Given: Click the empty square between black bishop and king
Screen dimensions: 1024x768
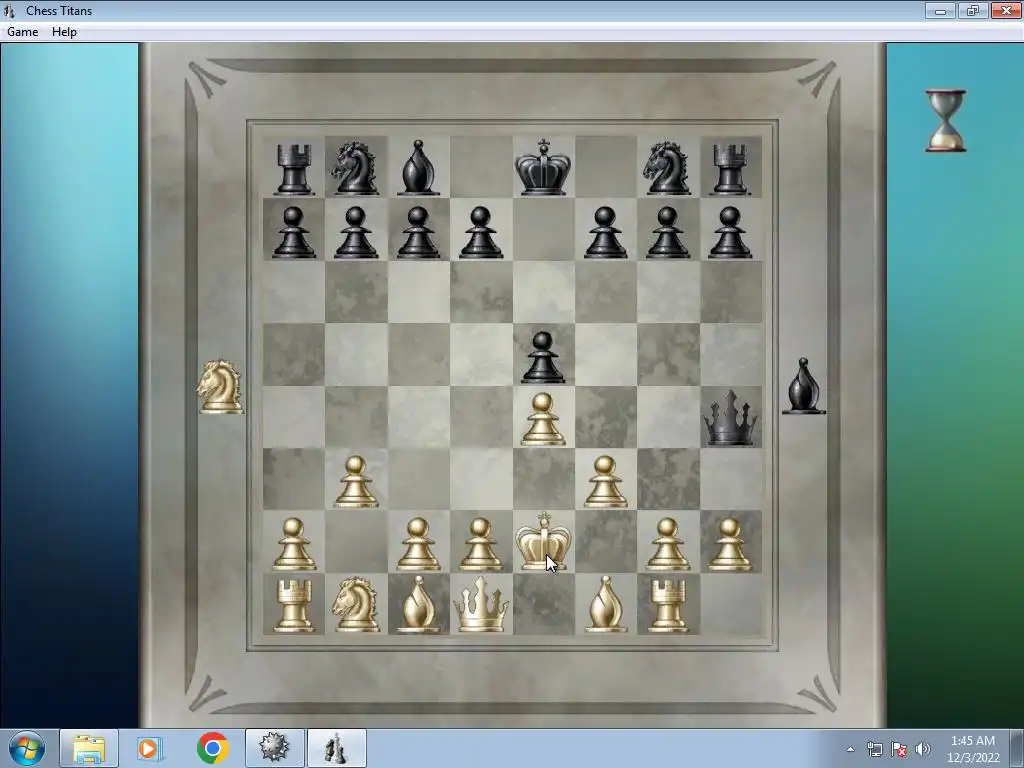Looking at the screenshot, I should (481, 167).
